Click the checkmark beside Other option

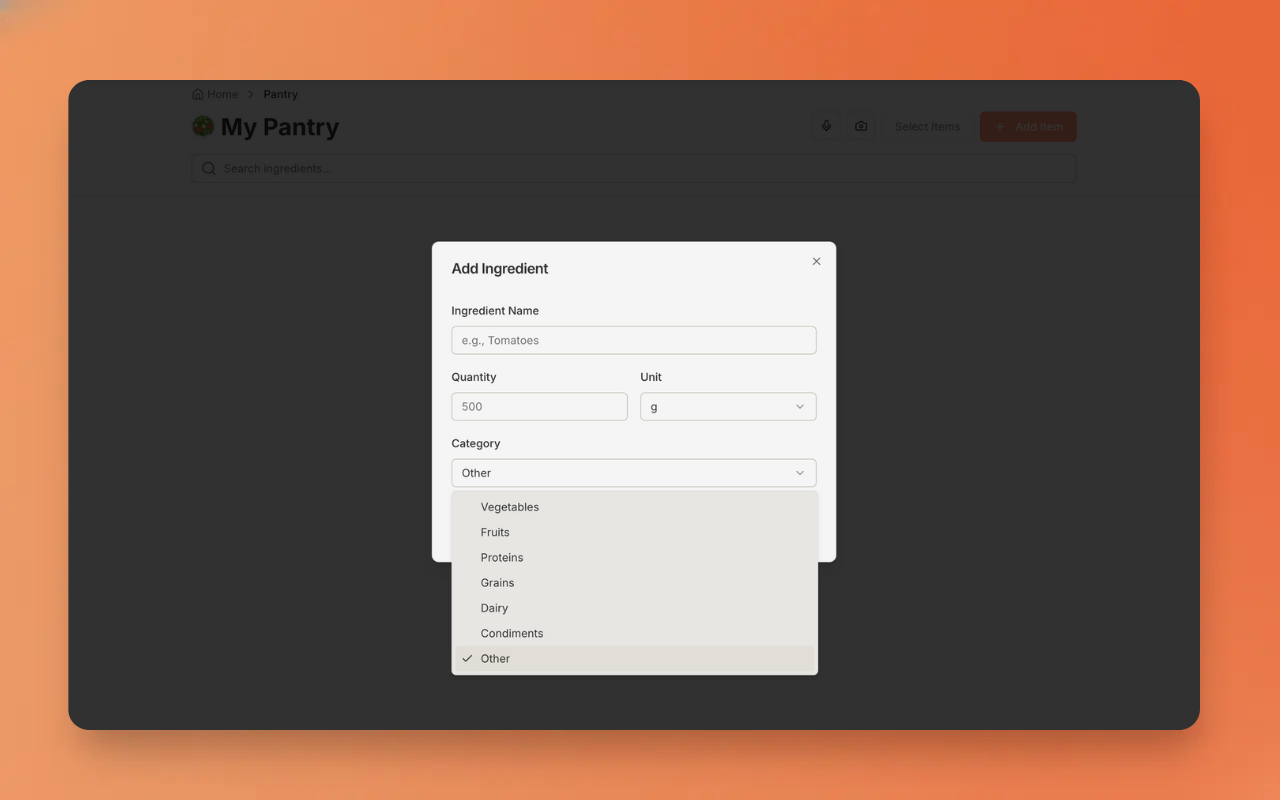[x=467, y=659]
